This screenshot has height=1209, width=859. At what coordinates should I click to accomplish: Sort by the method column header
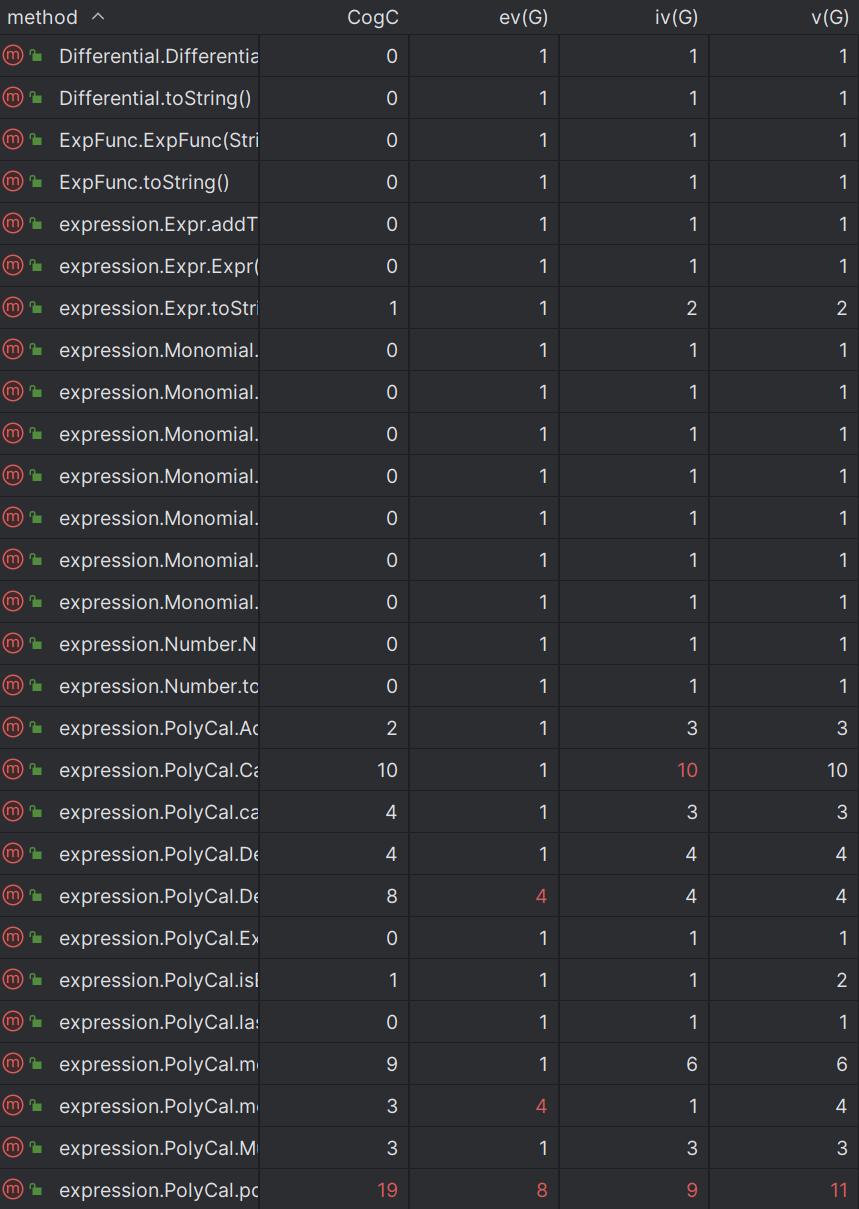tap(43, 17)
